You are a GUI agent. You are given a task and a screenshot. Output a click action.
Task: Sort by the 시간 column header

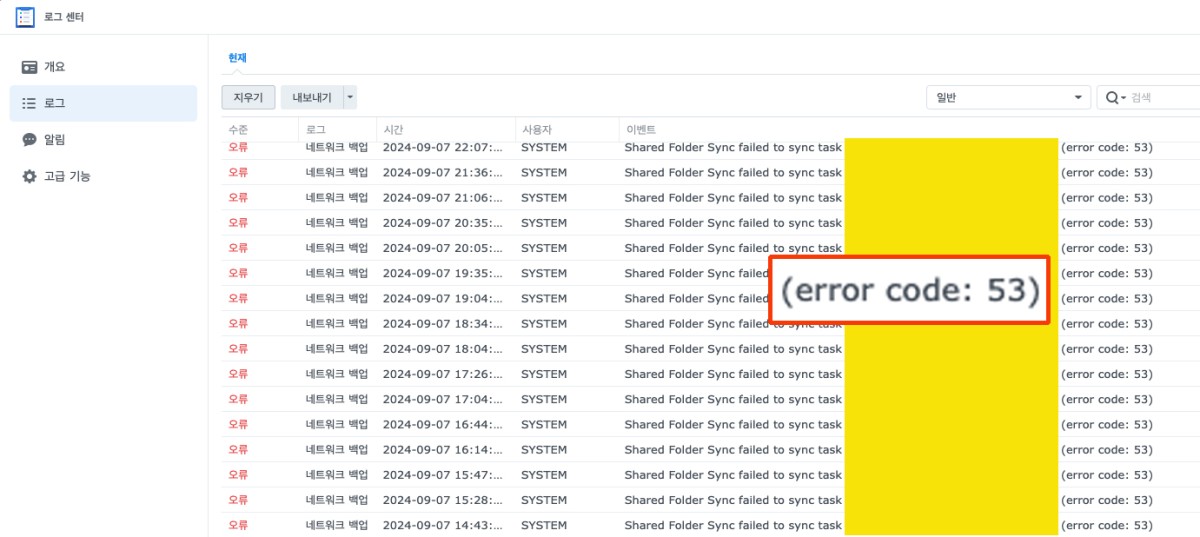[393, 130]
